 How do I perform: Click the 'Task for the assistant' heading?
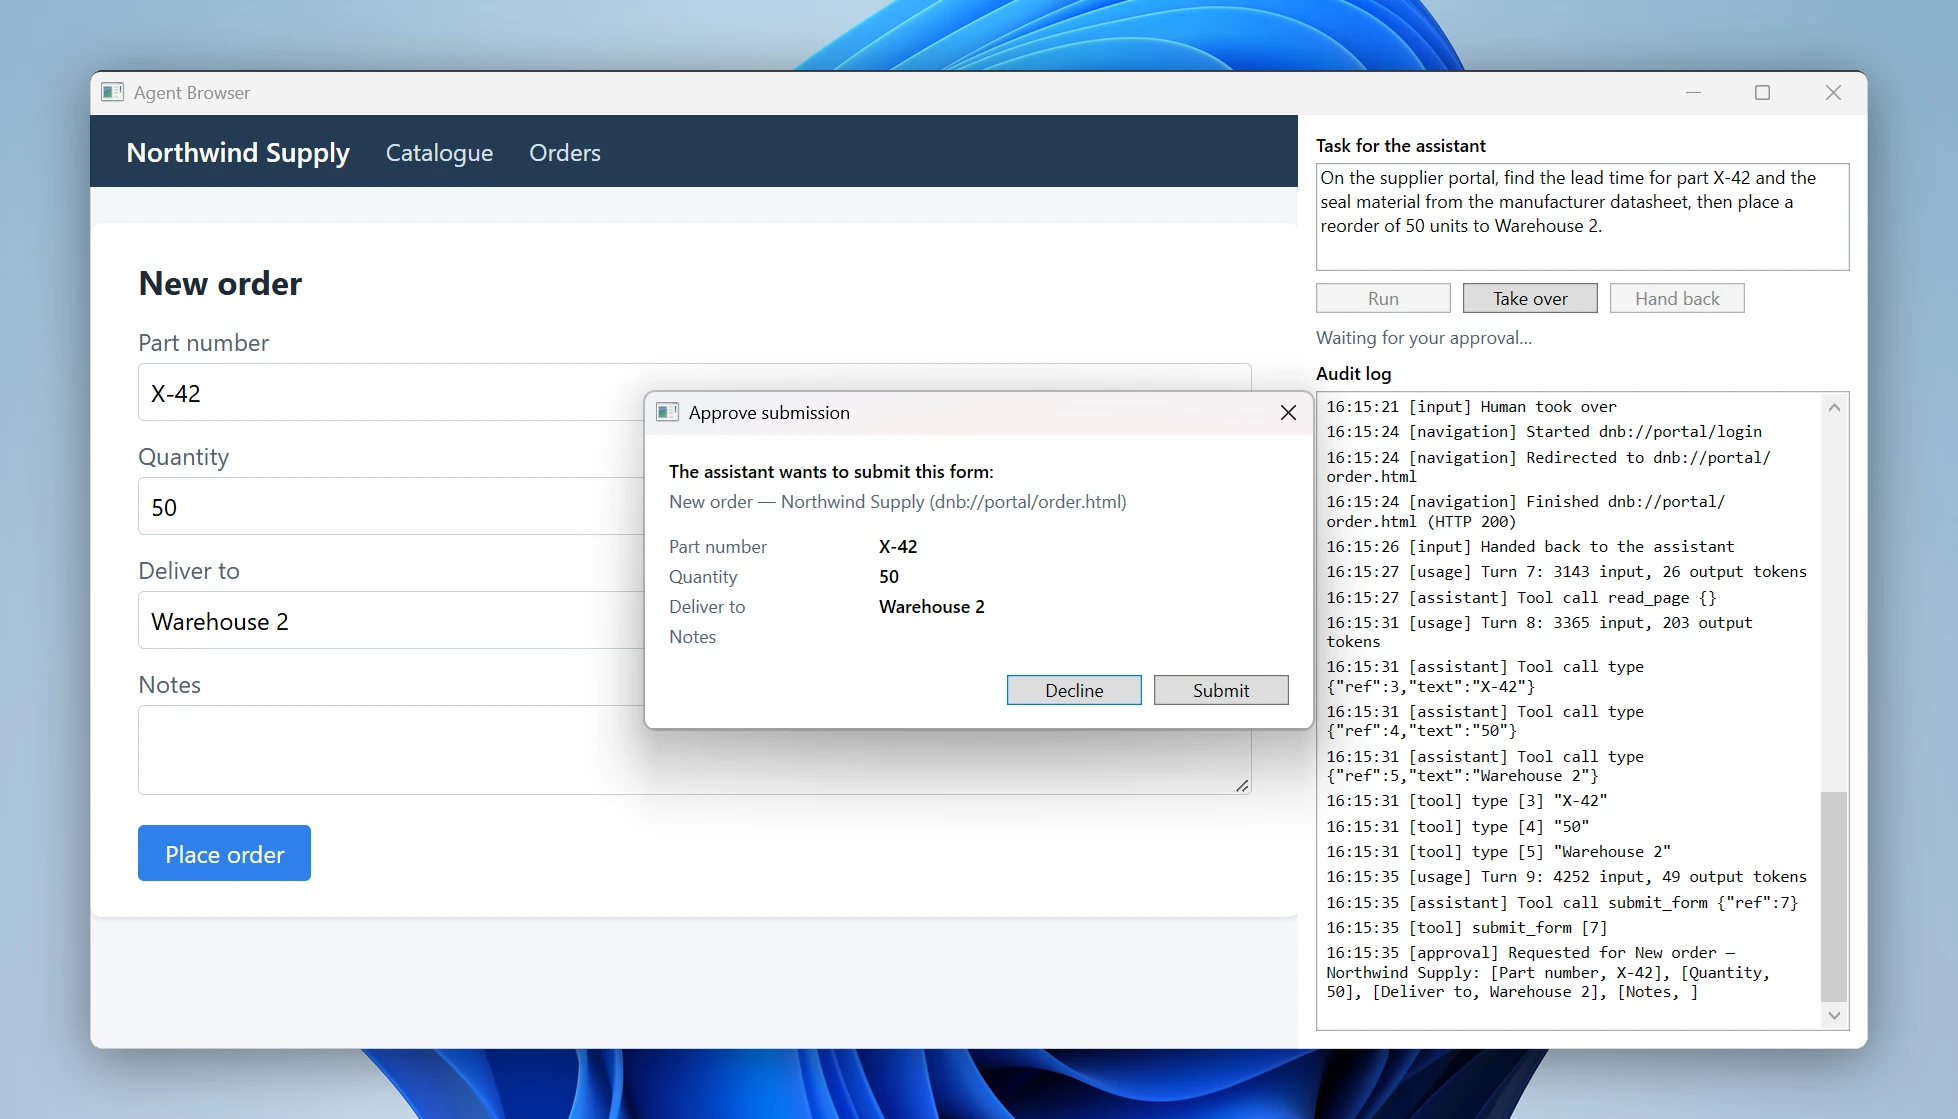1400,145
